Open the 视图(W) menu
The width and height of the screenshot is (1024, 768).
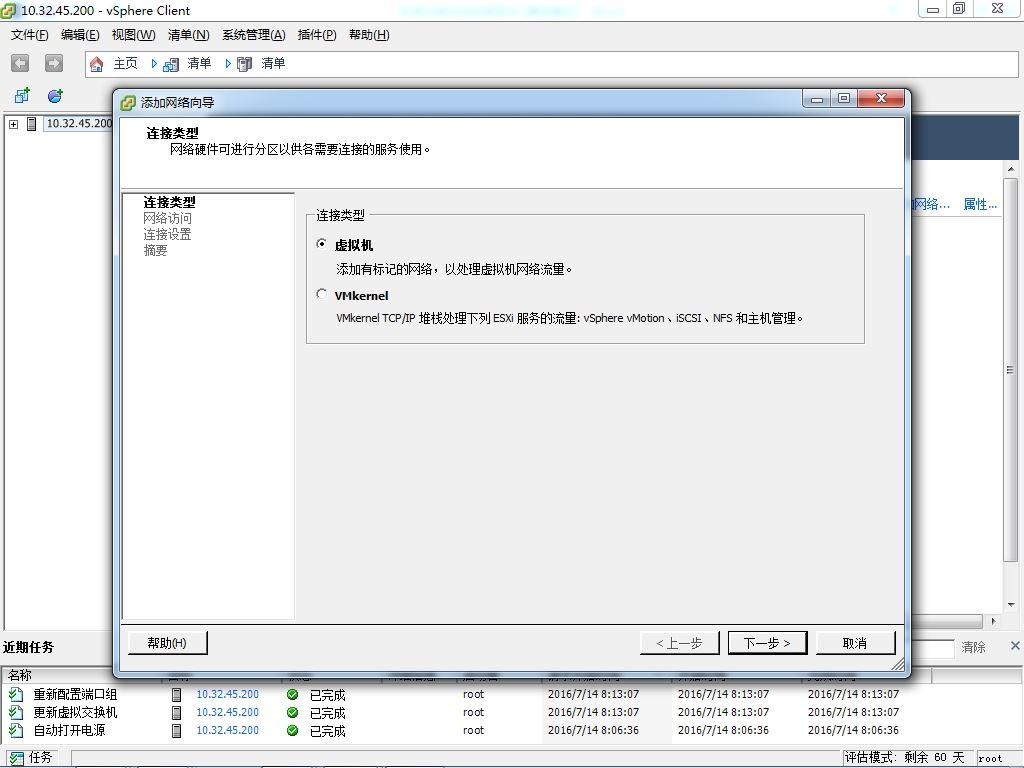[x=134, y=35]
